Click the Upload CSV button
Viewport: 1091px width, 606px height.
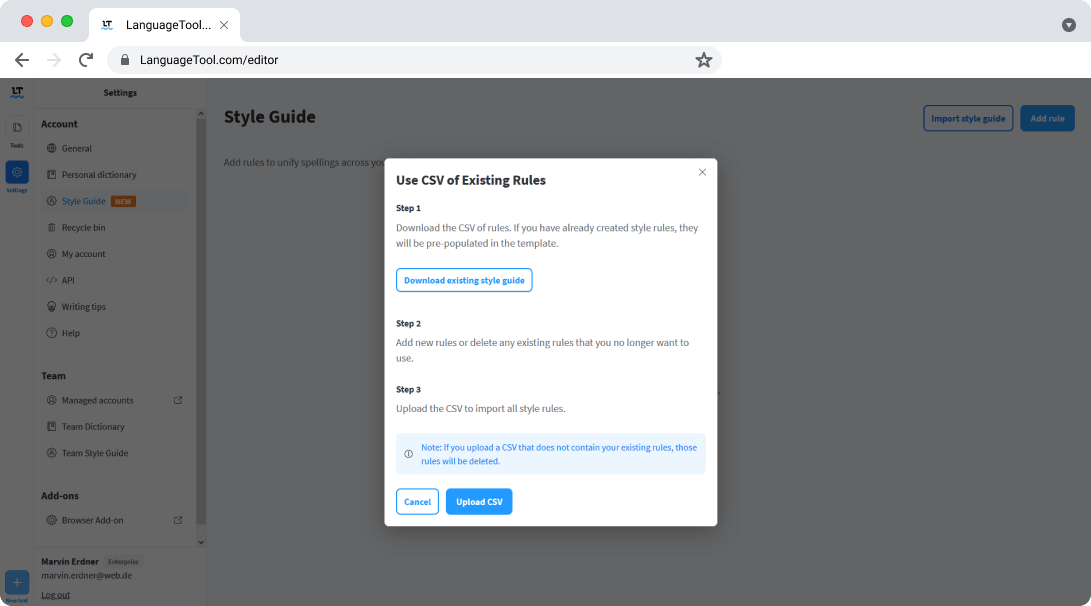479,502
